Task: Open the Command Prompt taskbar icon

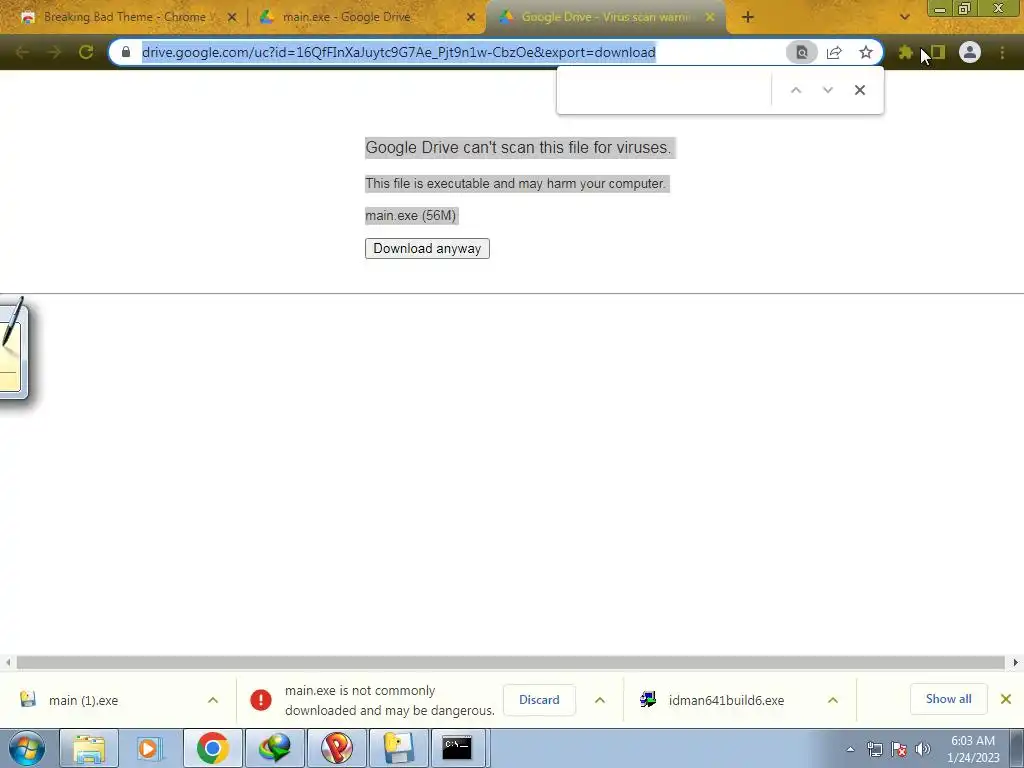Action: pyautogui.click(x=457, y=748)
